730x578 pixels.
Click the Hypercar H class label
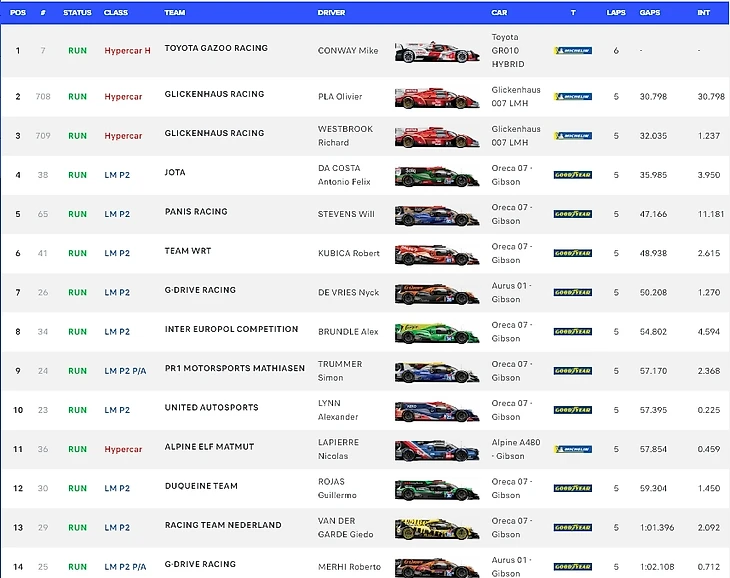pos(127,51)
